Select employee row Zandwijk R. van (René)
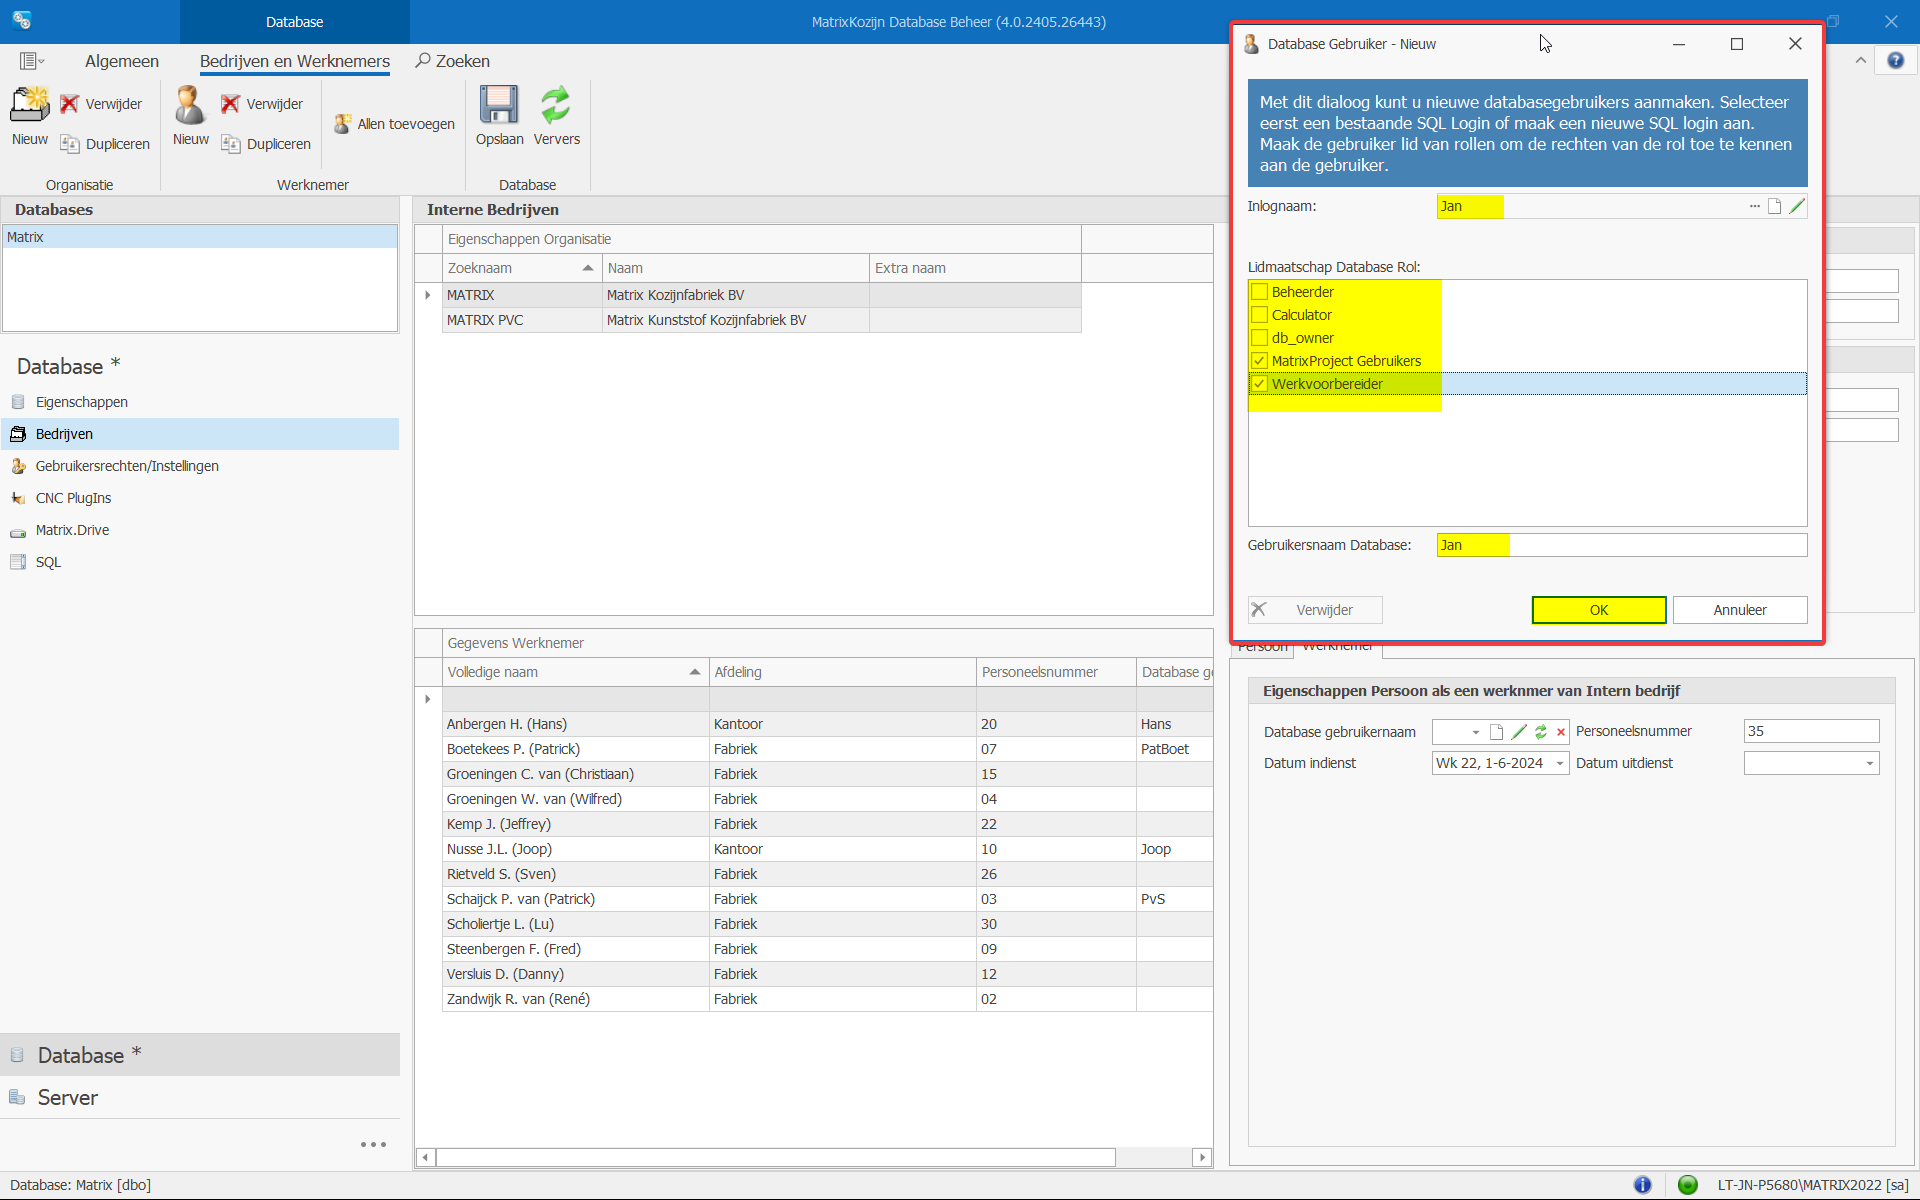 828,999
